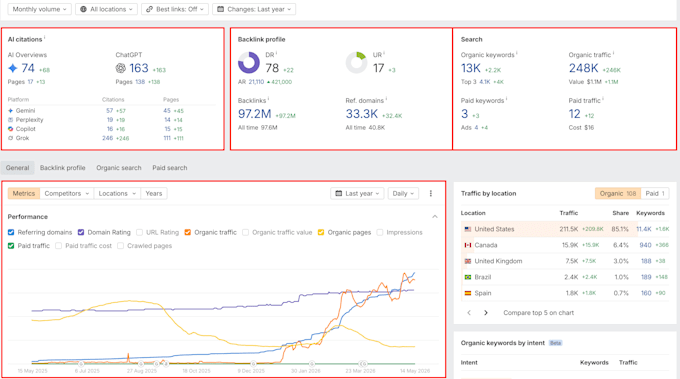Click the AR 21,110 rank value
This screenshot has height=379, width=680.
point(256,82)
